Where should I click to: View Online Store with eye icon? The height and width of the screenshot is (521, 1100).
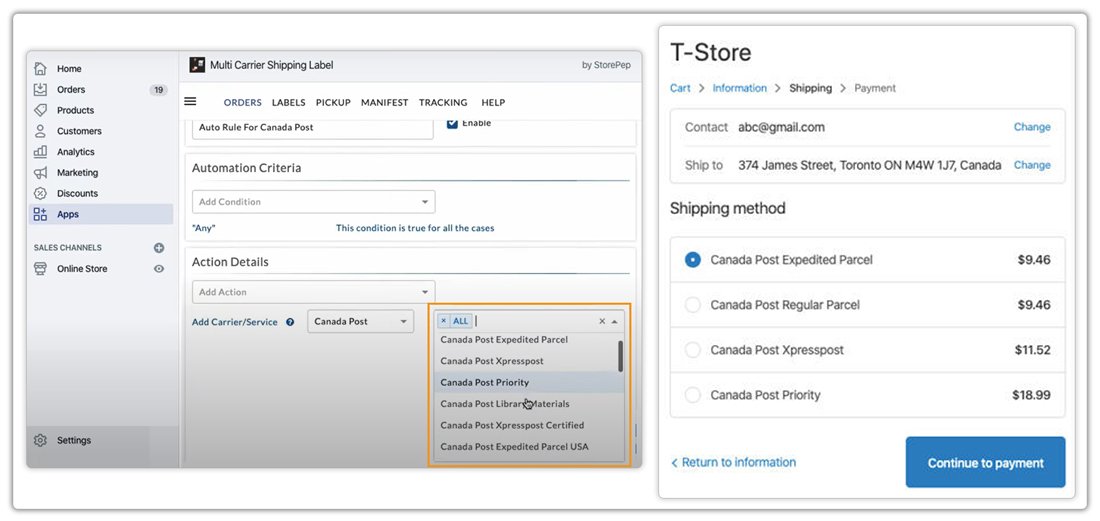click(159, 269)
